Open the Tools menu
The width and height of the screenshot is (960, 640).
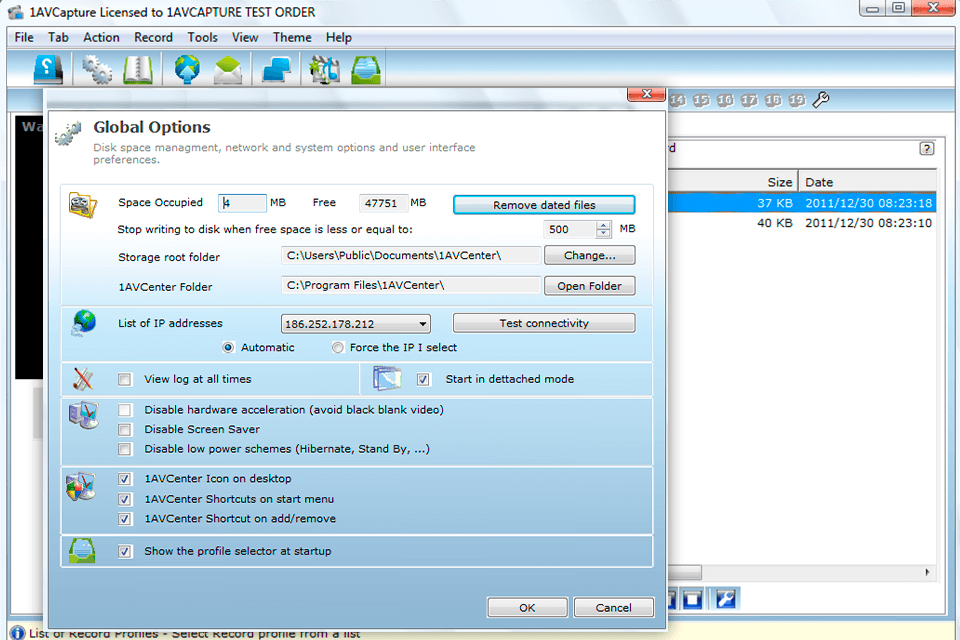point(203,37)
